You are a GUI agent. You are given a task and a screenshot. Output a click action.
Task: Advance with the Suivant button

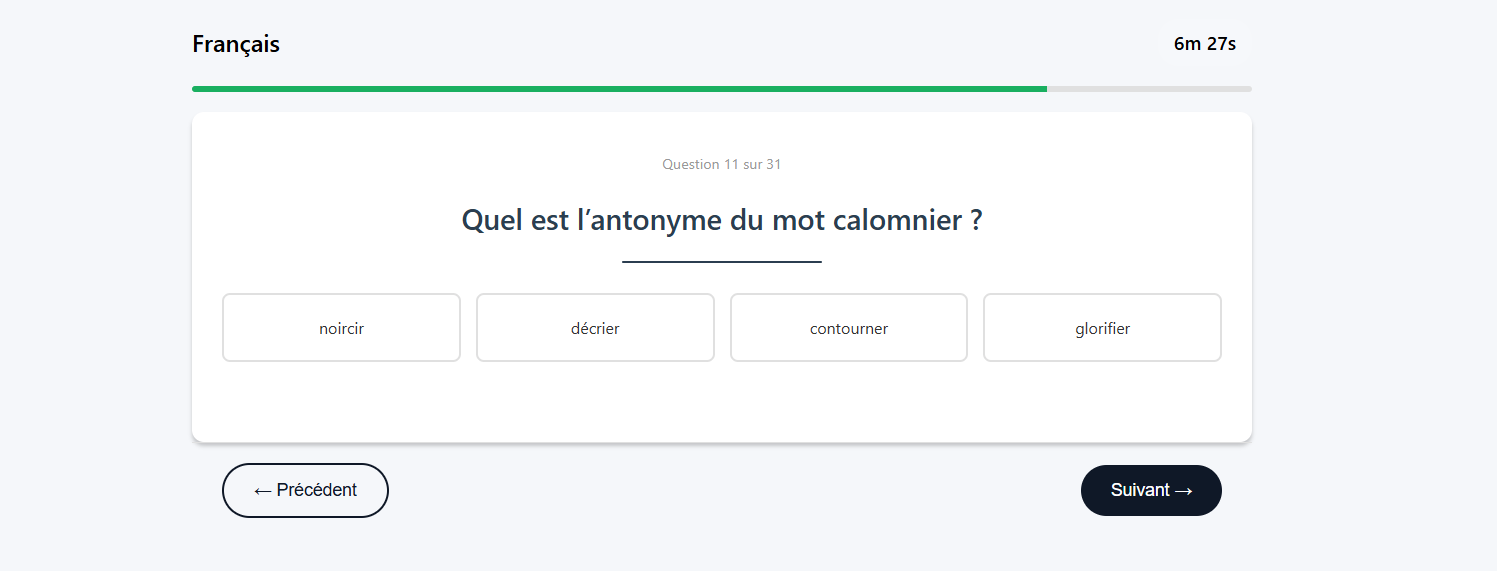tap(1151, 490)
